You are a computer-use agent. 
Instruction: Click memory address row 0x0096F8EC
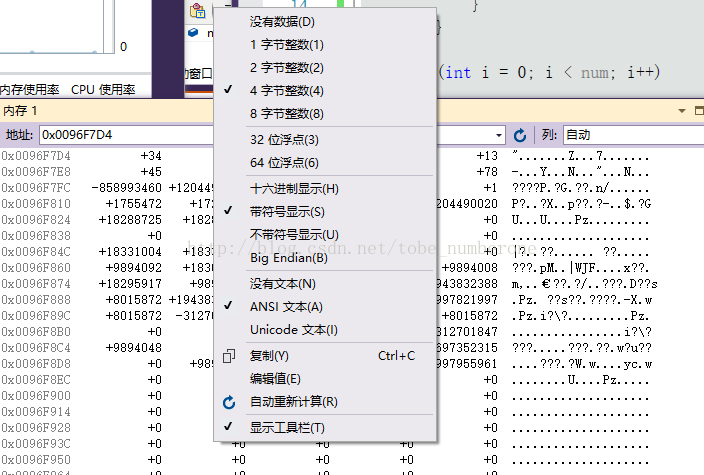[36, 380]
